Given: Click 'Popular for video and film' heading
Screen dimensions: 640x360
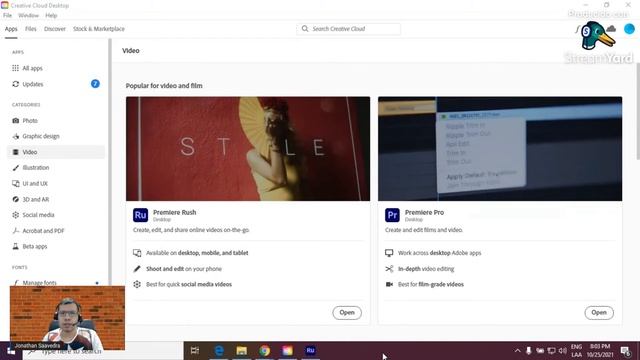Looking at the screenshot, I should tap(164, 86).
